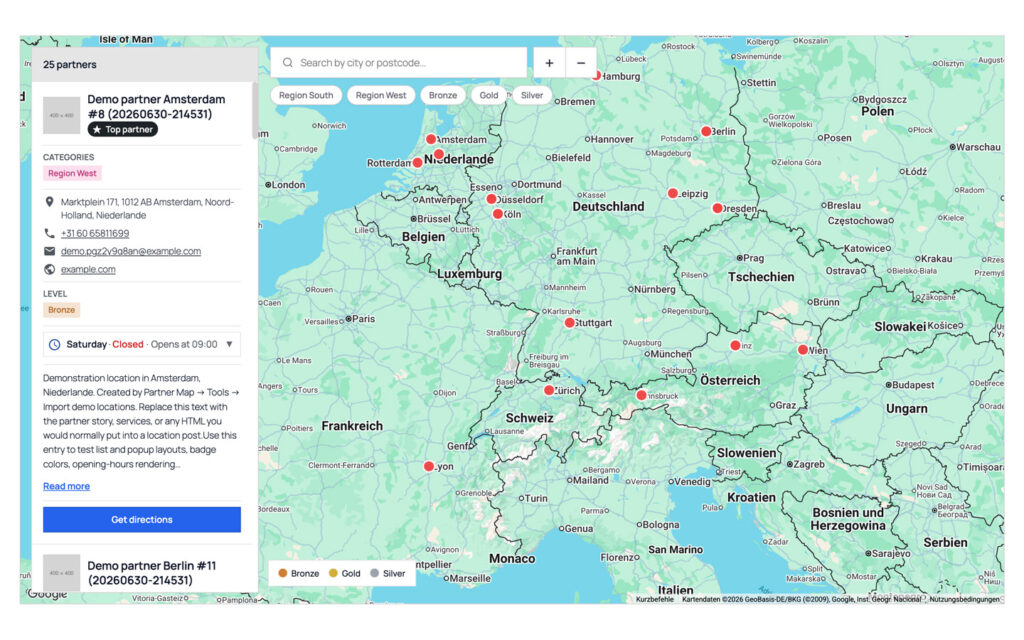Zoom in with the plus button

click(x=549, y=63)
